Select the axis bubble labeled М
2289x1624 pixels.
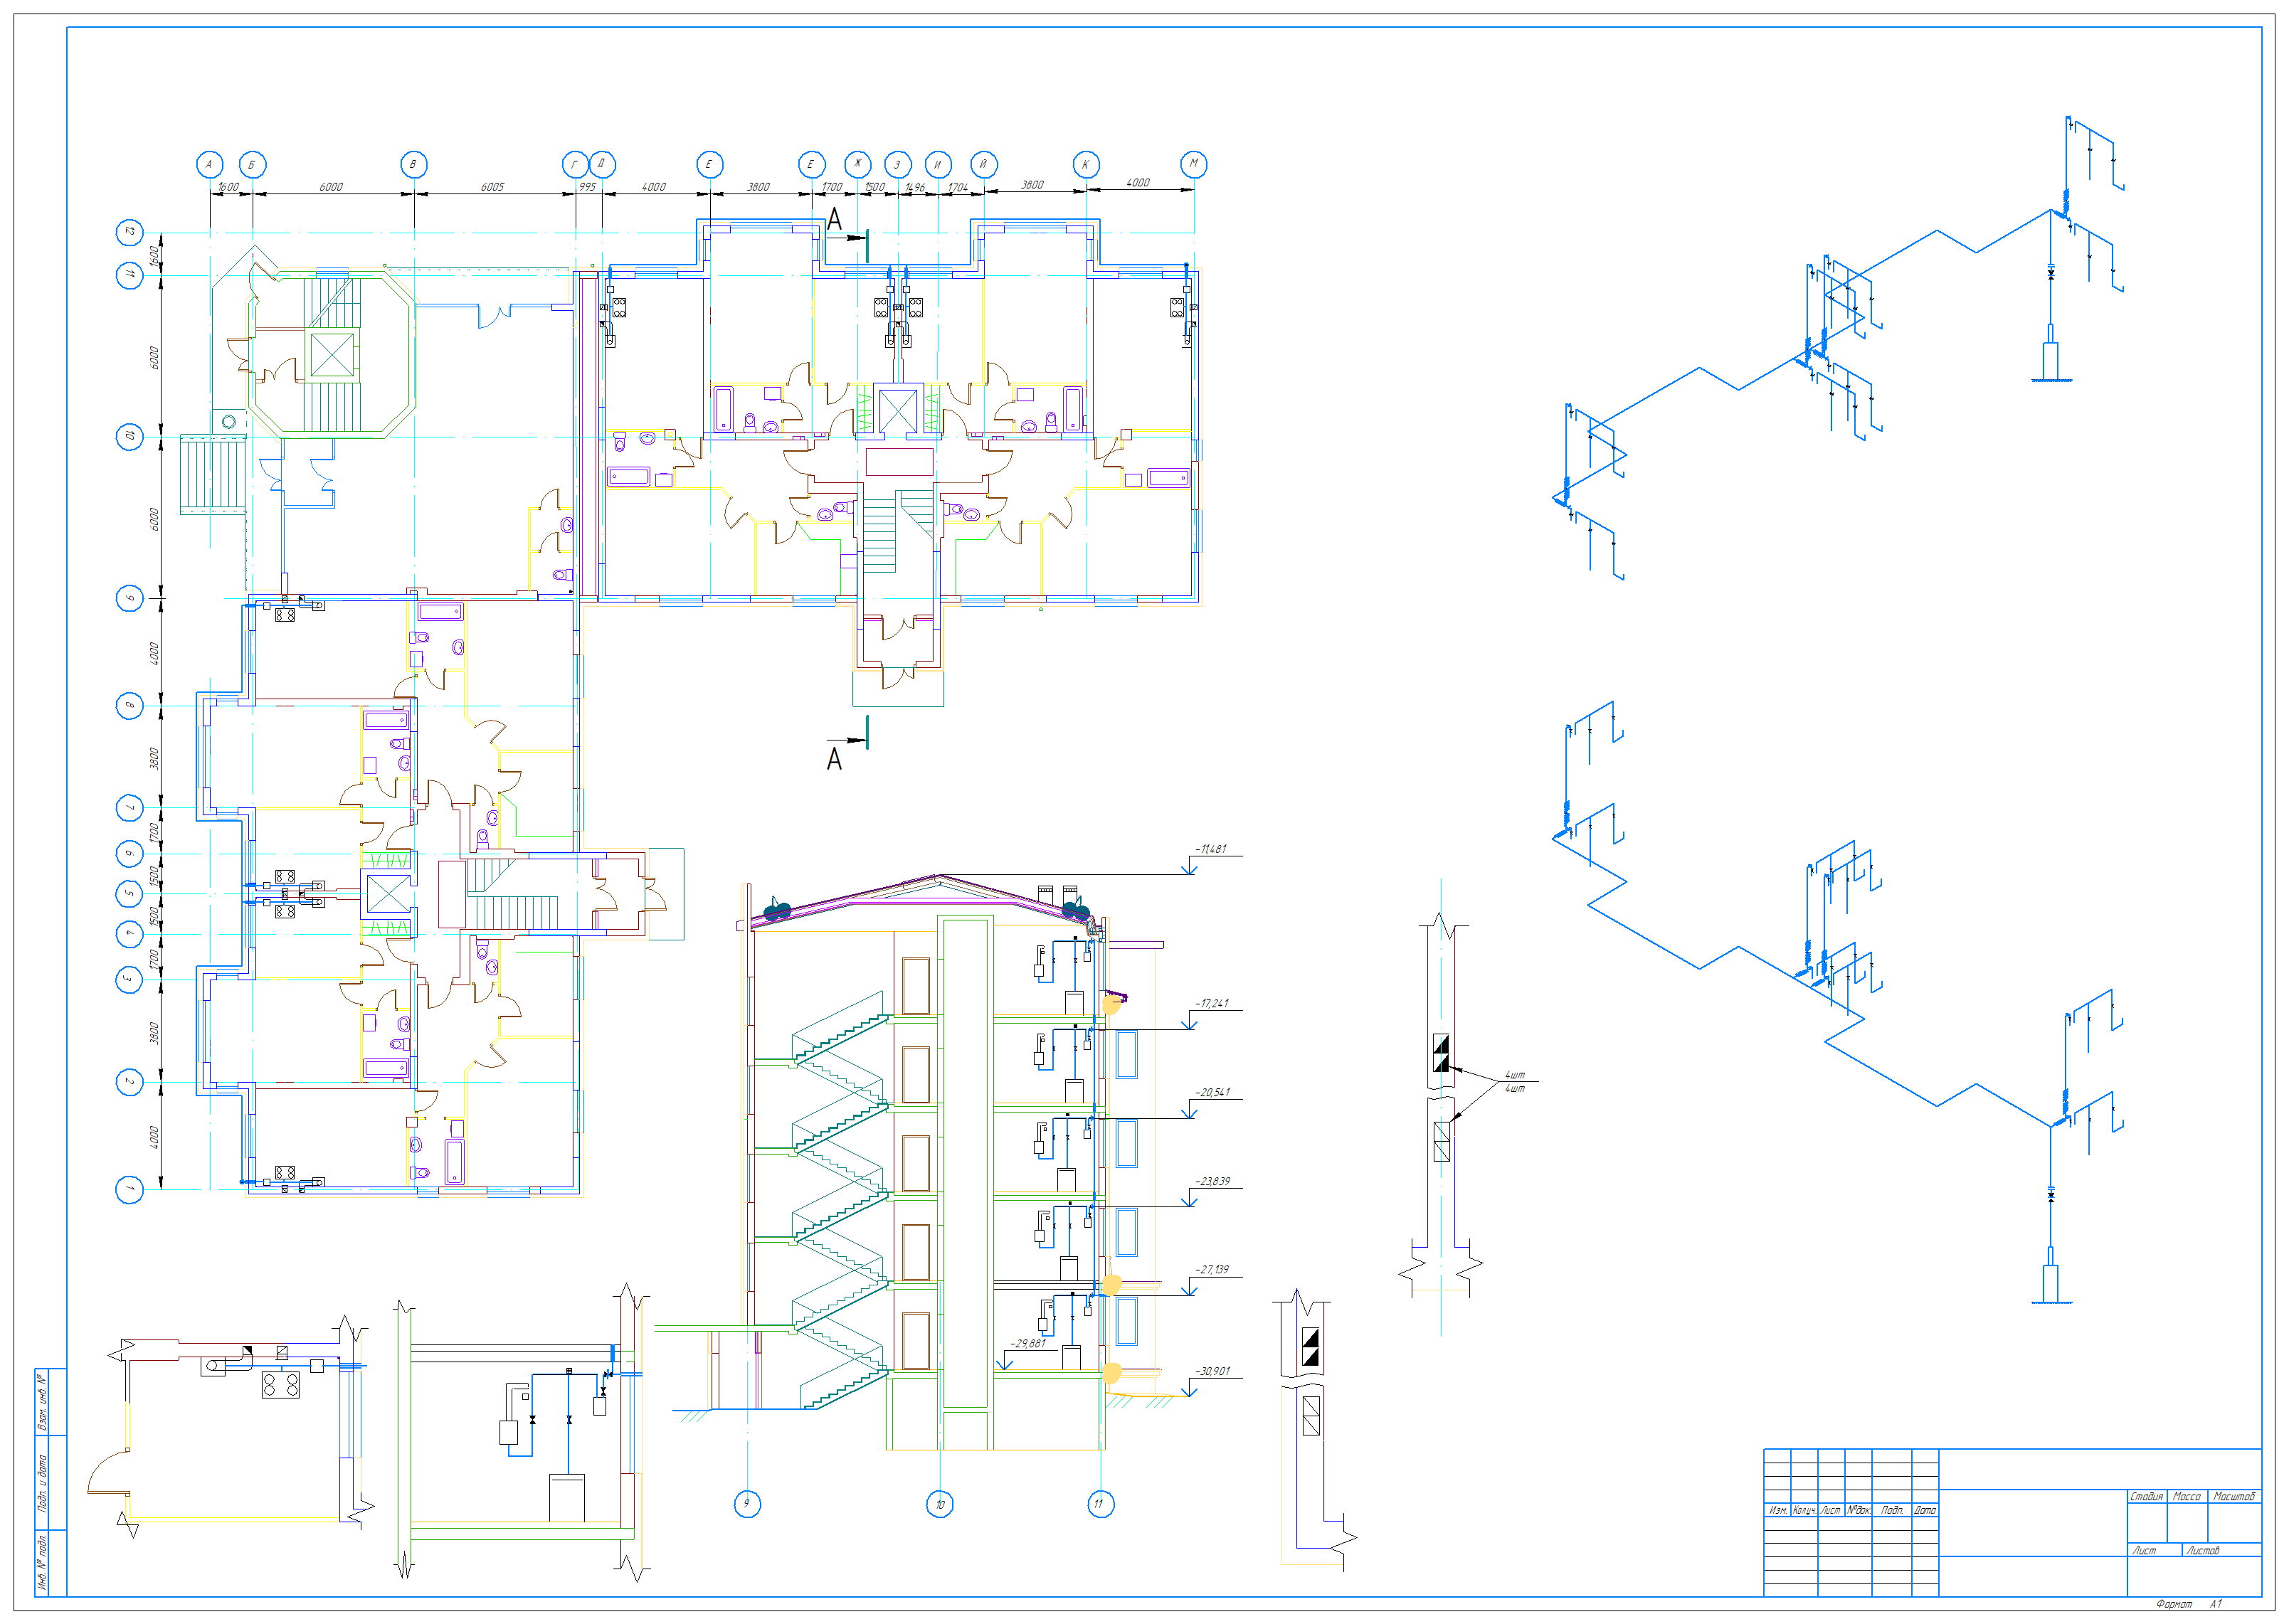coord(1193,164)
